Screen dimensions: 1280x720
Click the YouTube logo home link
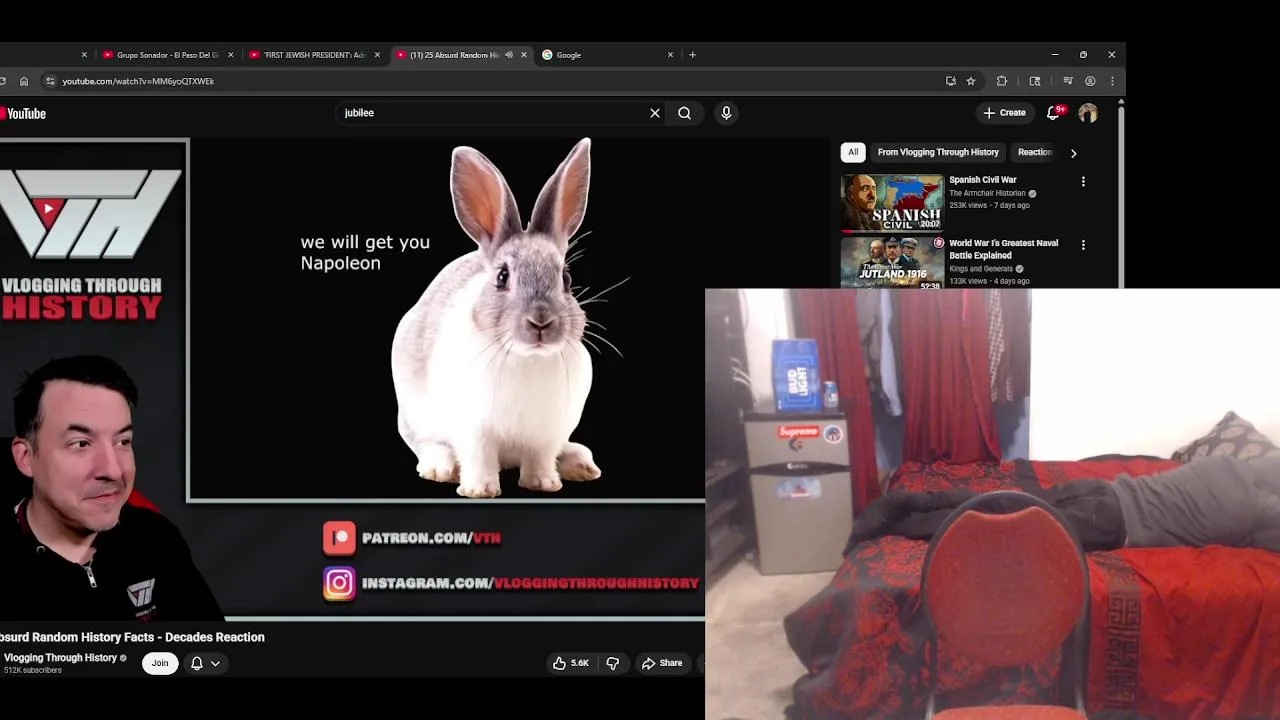tap(23, 113)
